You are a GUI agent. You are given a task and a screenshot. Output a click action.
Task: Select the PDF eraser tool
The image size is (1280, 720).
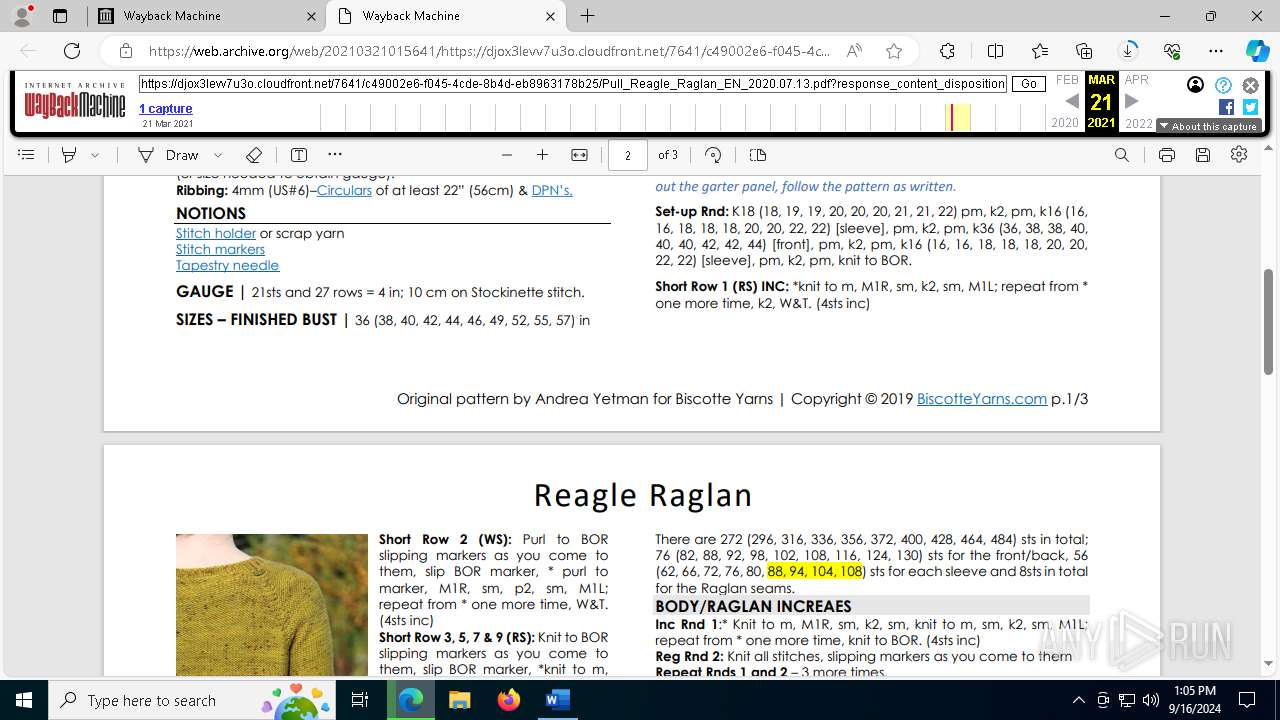tap(254, 155)
